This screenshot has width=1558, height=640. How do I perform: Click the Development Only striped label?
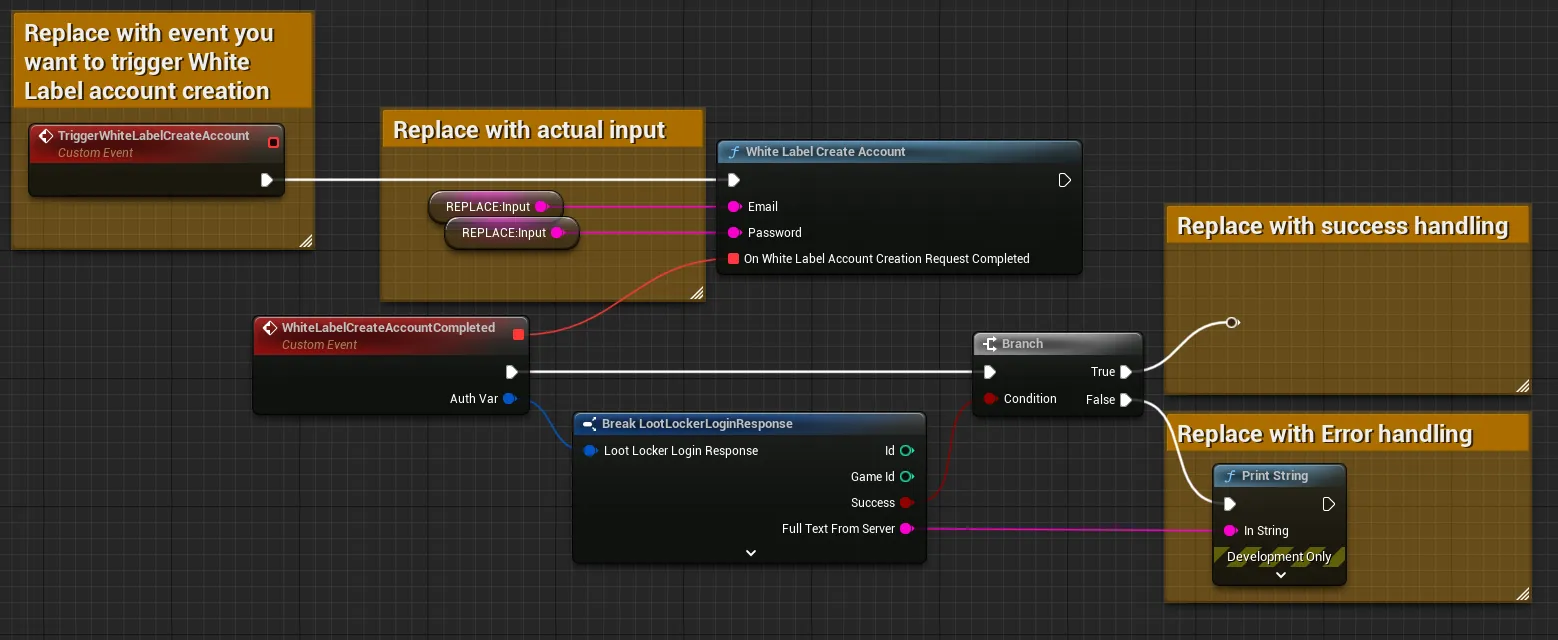(1279, 557)
